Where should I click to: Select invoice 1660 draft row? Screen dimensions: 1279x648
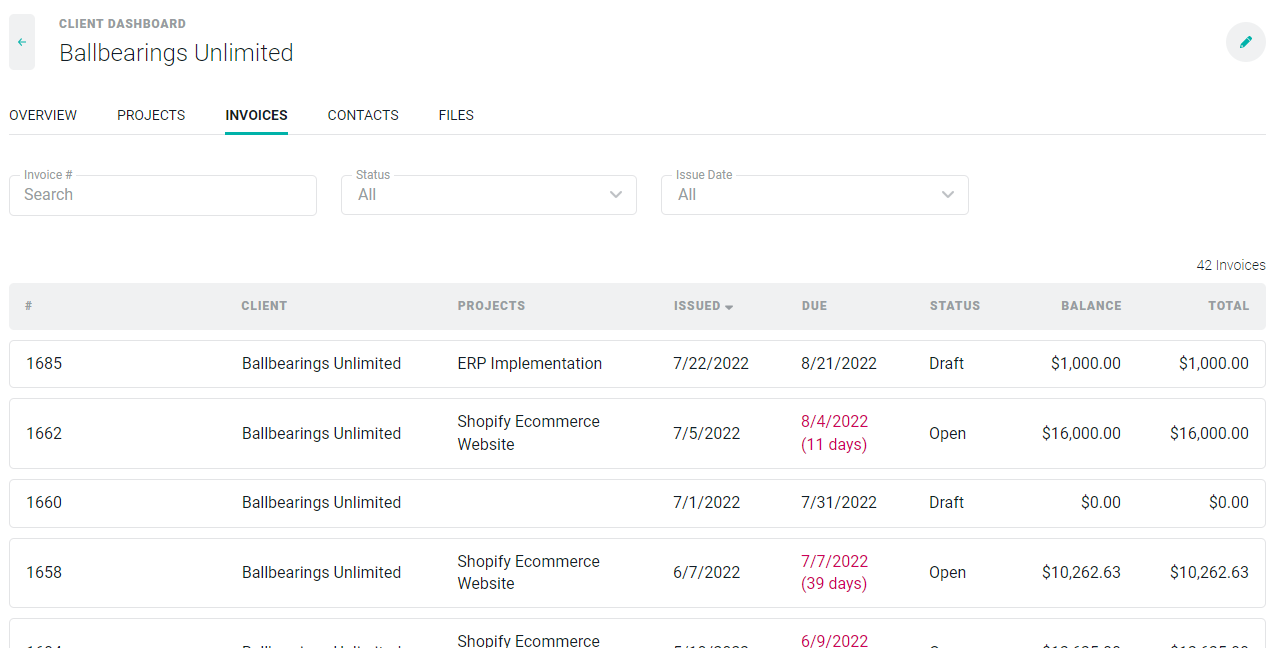44,503
